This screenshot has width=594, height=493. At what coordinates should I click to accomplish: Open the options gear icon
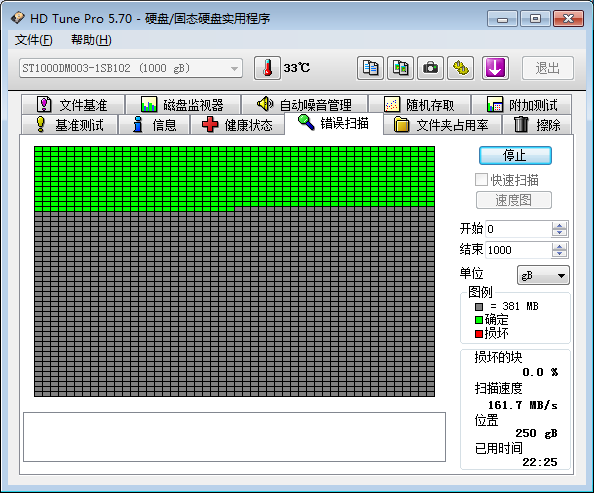click(461, 68)
